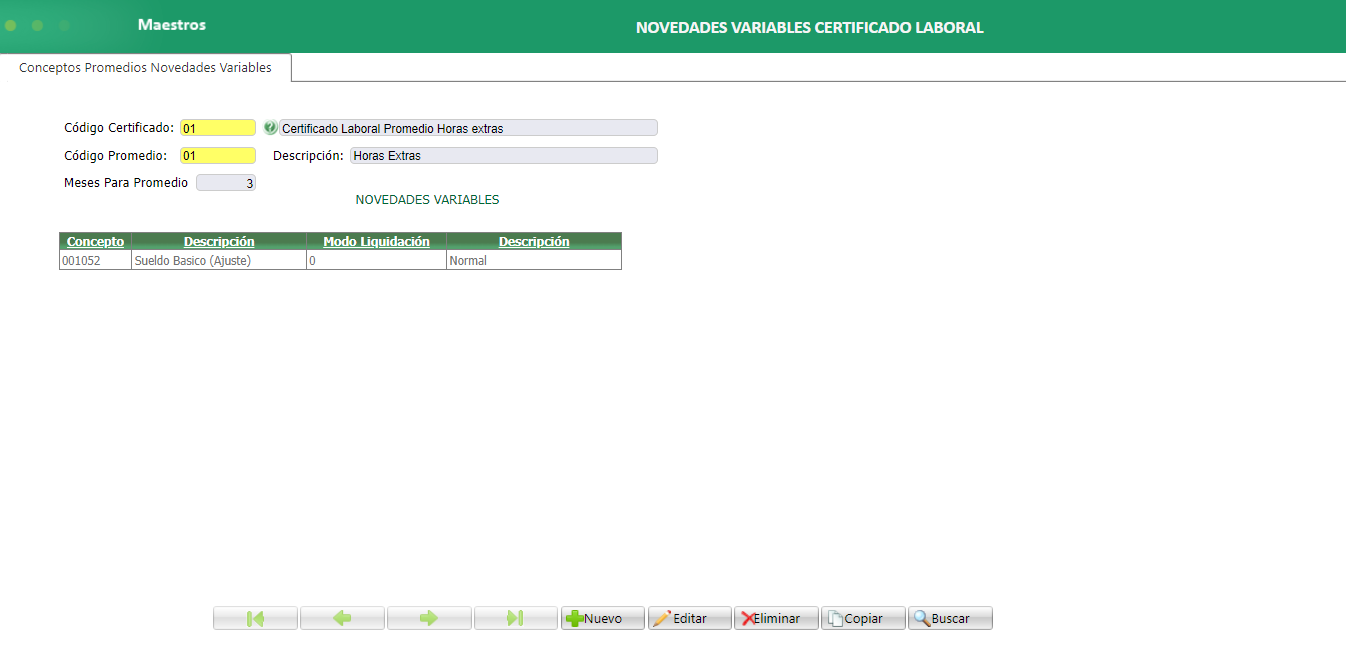Screen dimensions: 1346x648
Task: Switch to Conceptos Promedios Novedades Variables tab
Action: [x=145, y=67]
